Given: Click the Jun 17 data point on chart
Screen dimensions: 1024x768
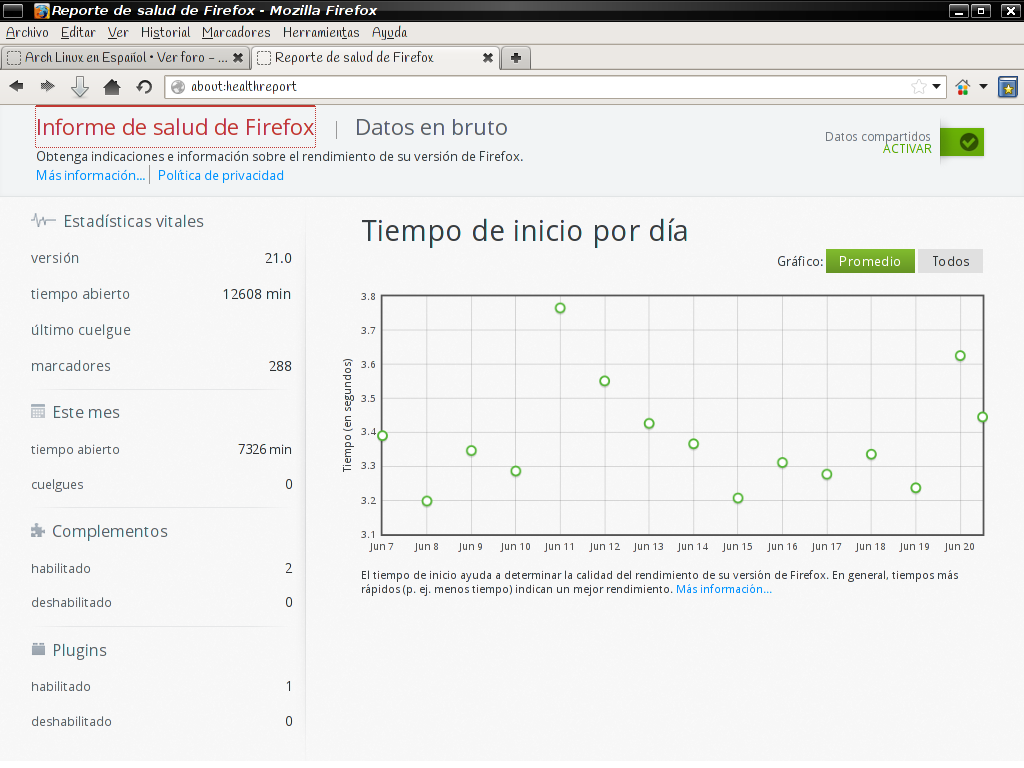Looking at the screenshot, I should (x=827, y=474).
